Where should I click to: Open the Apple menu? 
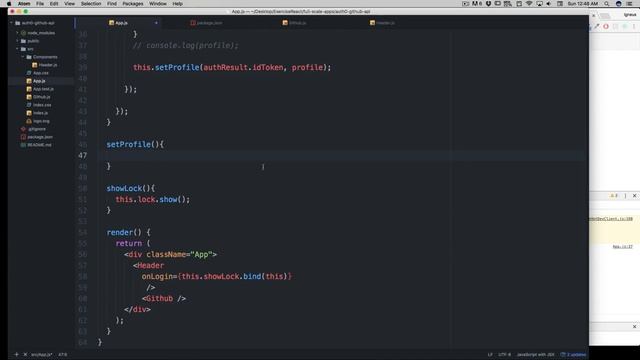coord(9,4)
